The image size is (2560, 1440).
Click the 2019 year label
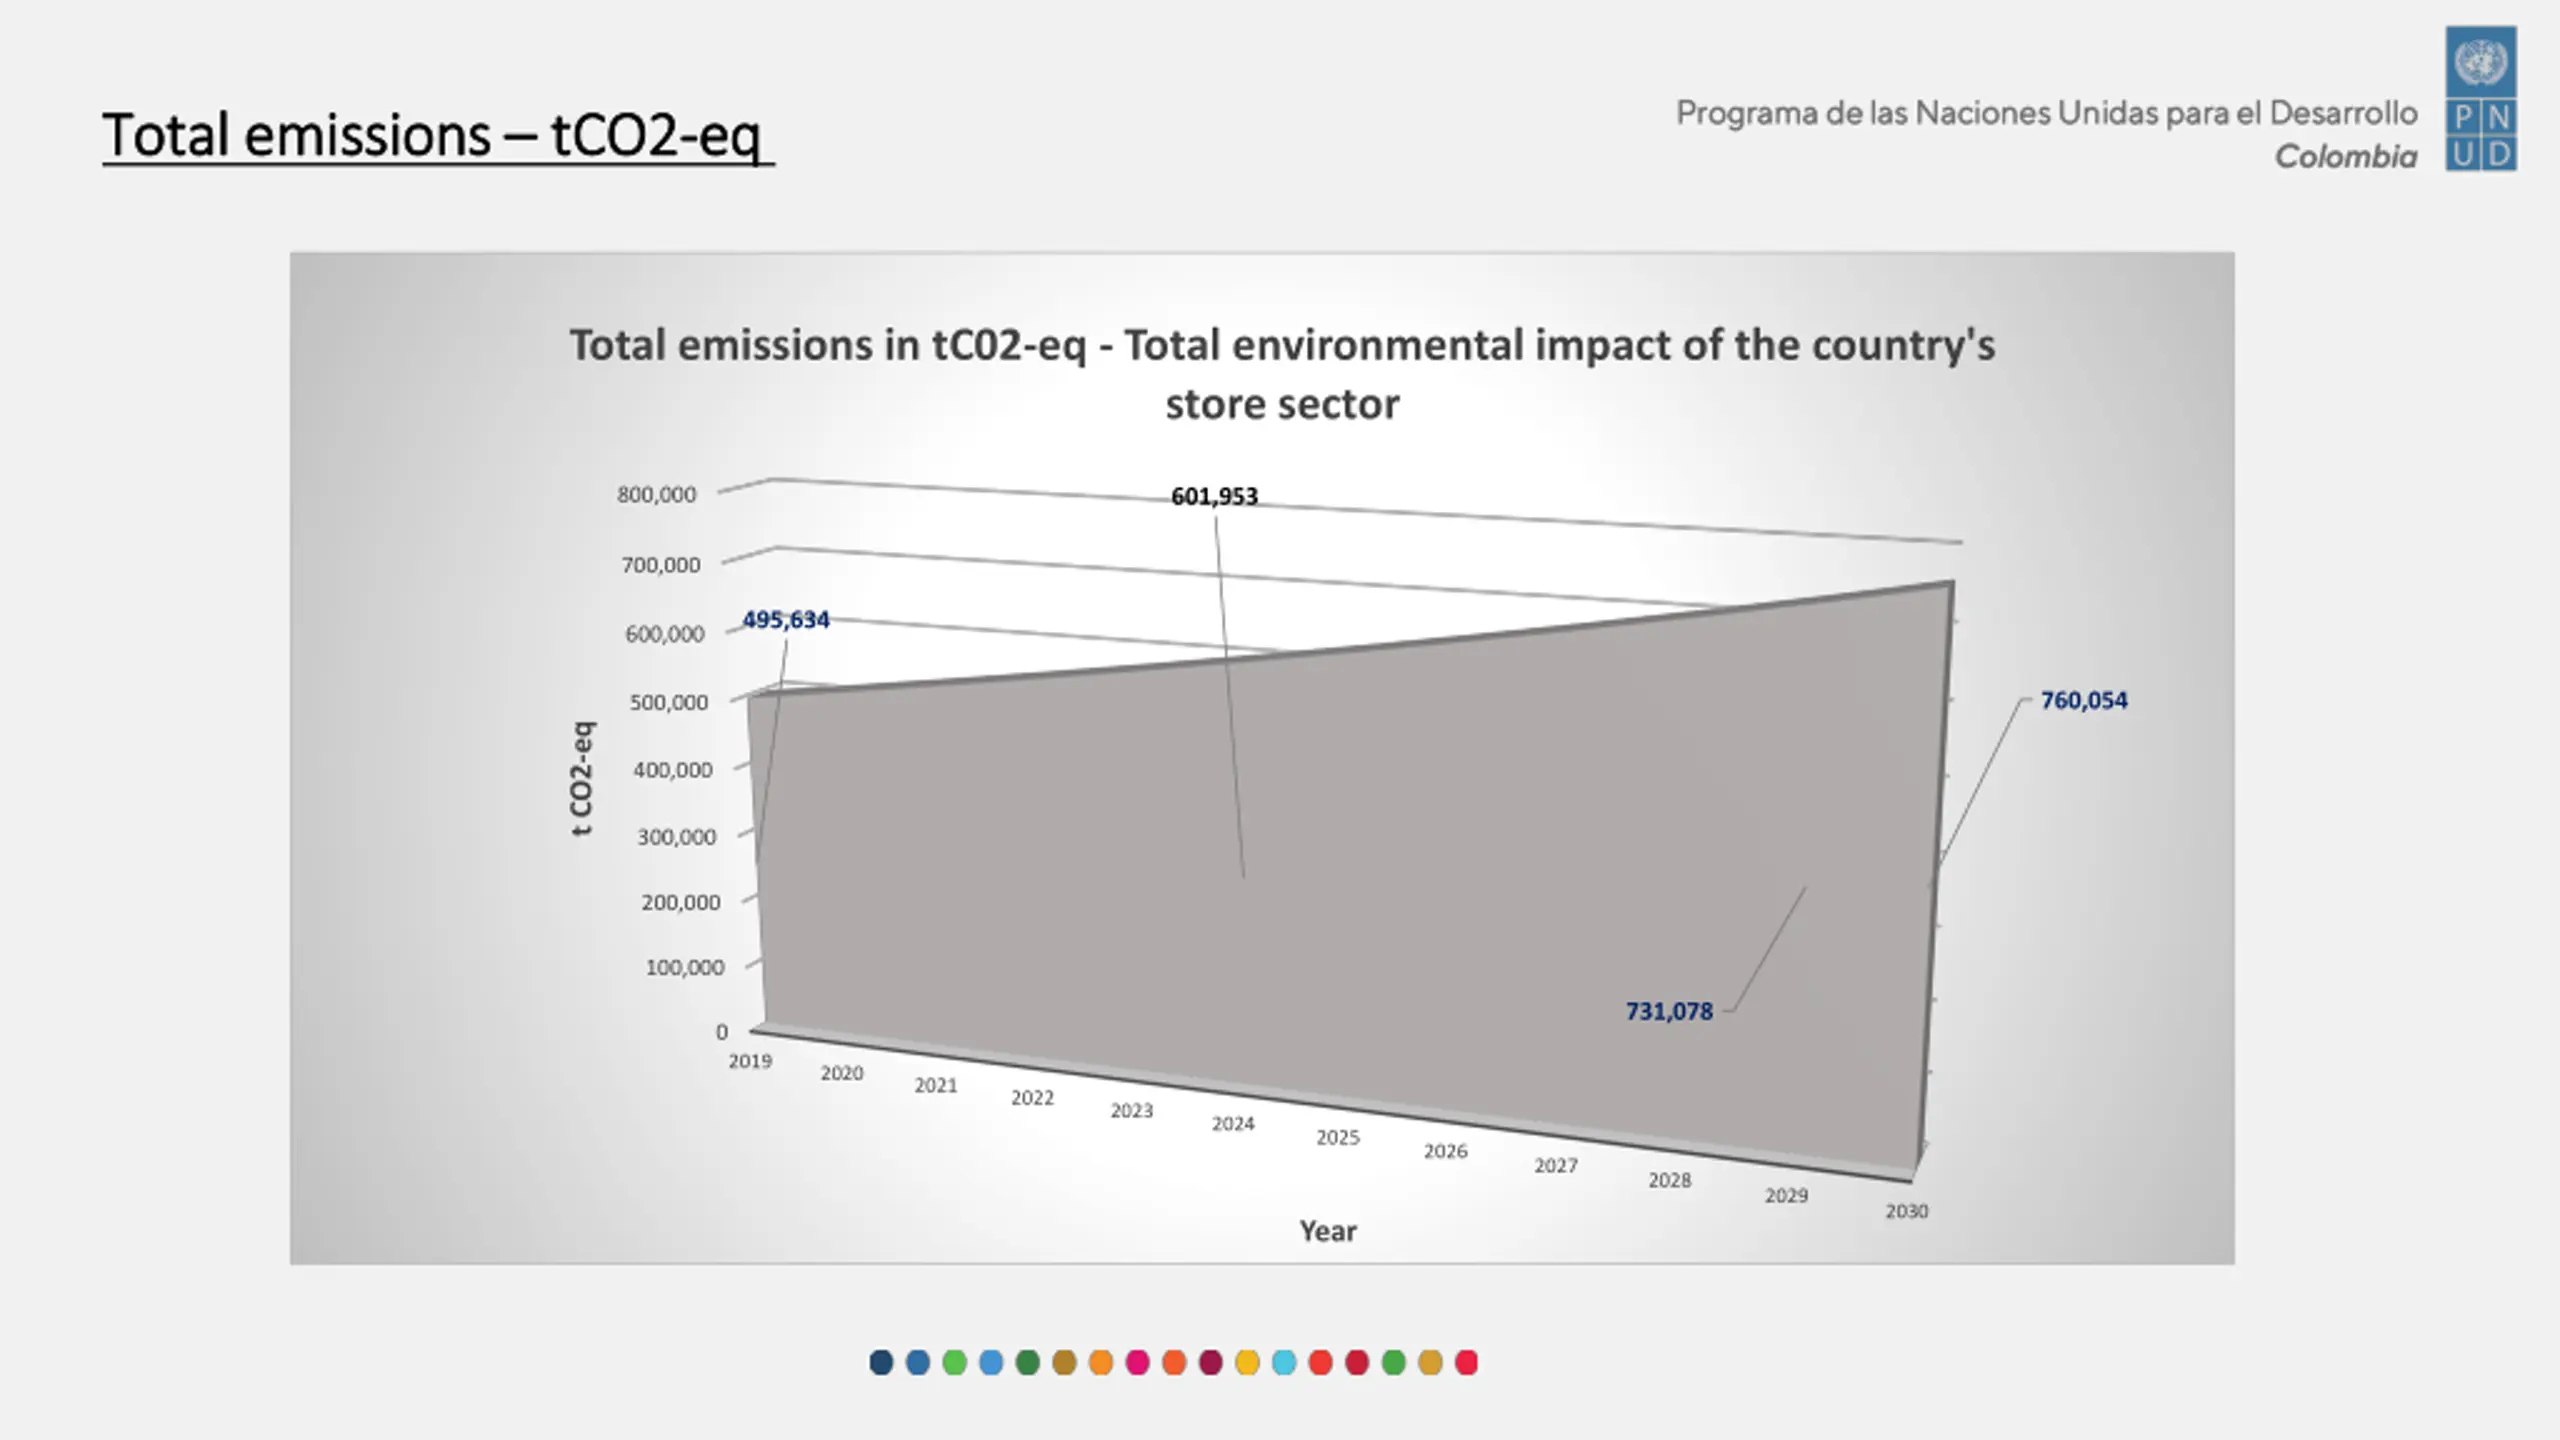[750, 1061]
